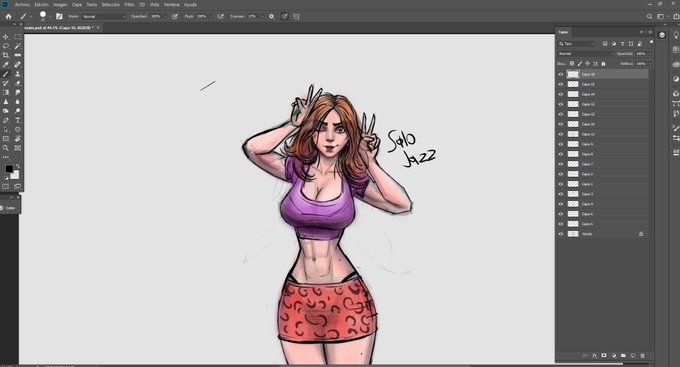The width and height of the screenshot is (680, 367).
Task: Toggle visibility of Capa 7 layer
Action: click(560, 164)
